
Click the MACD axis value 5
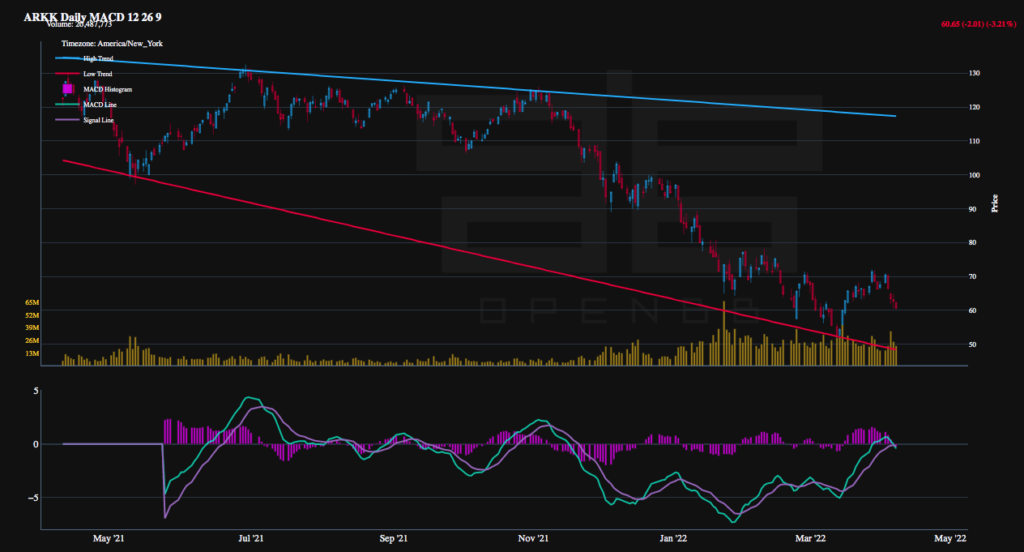[36, 391]
